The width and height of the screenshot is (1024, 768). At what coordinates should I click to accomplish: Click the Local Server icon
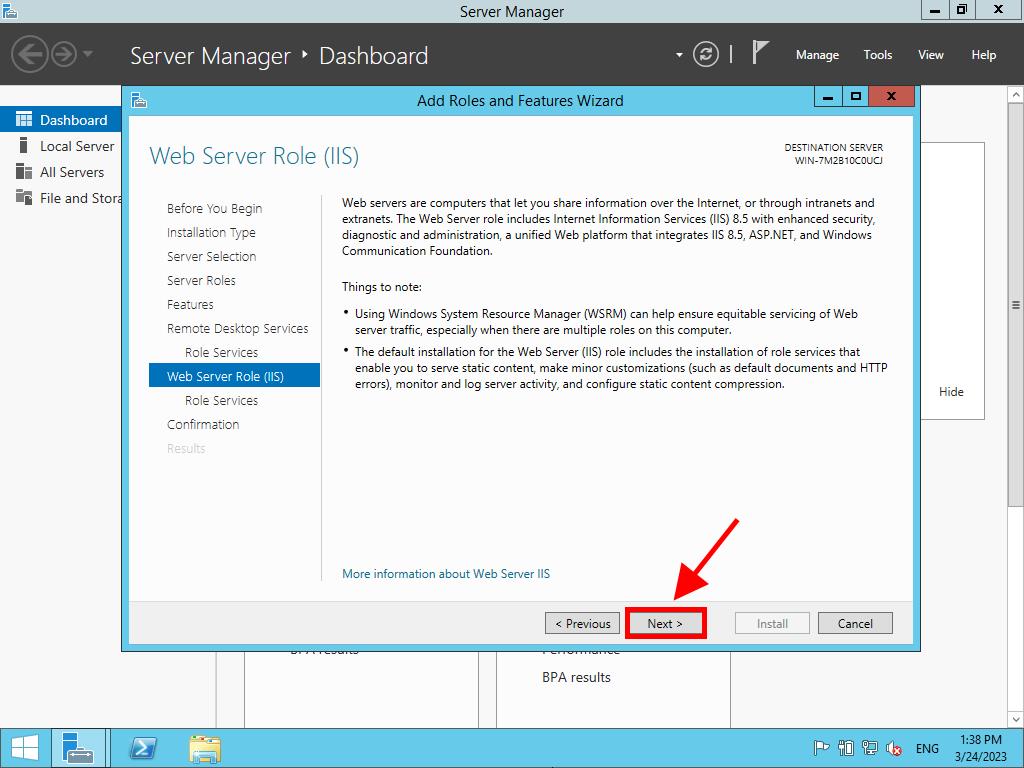coord(24,145)
